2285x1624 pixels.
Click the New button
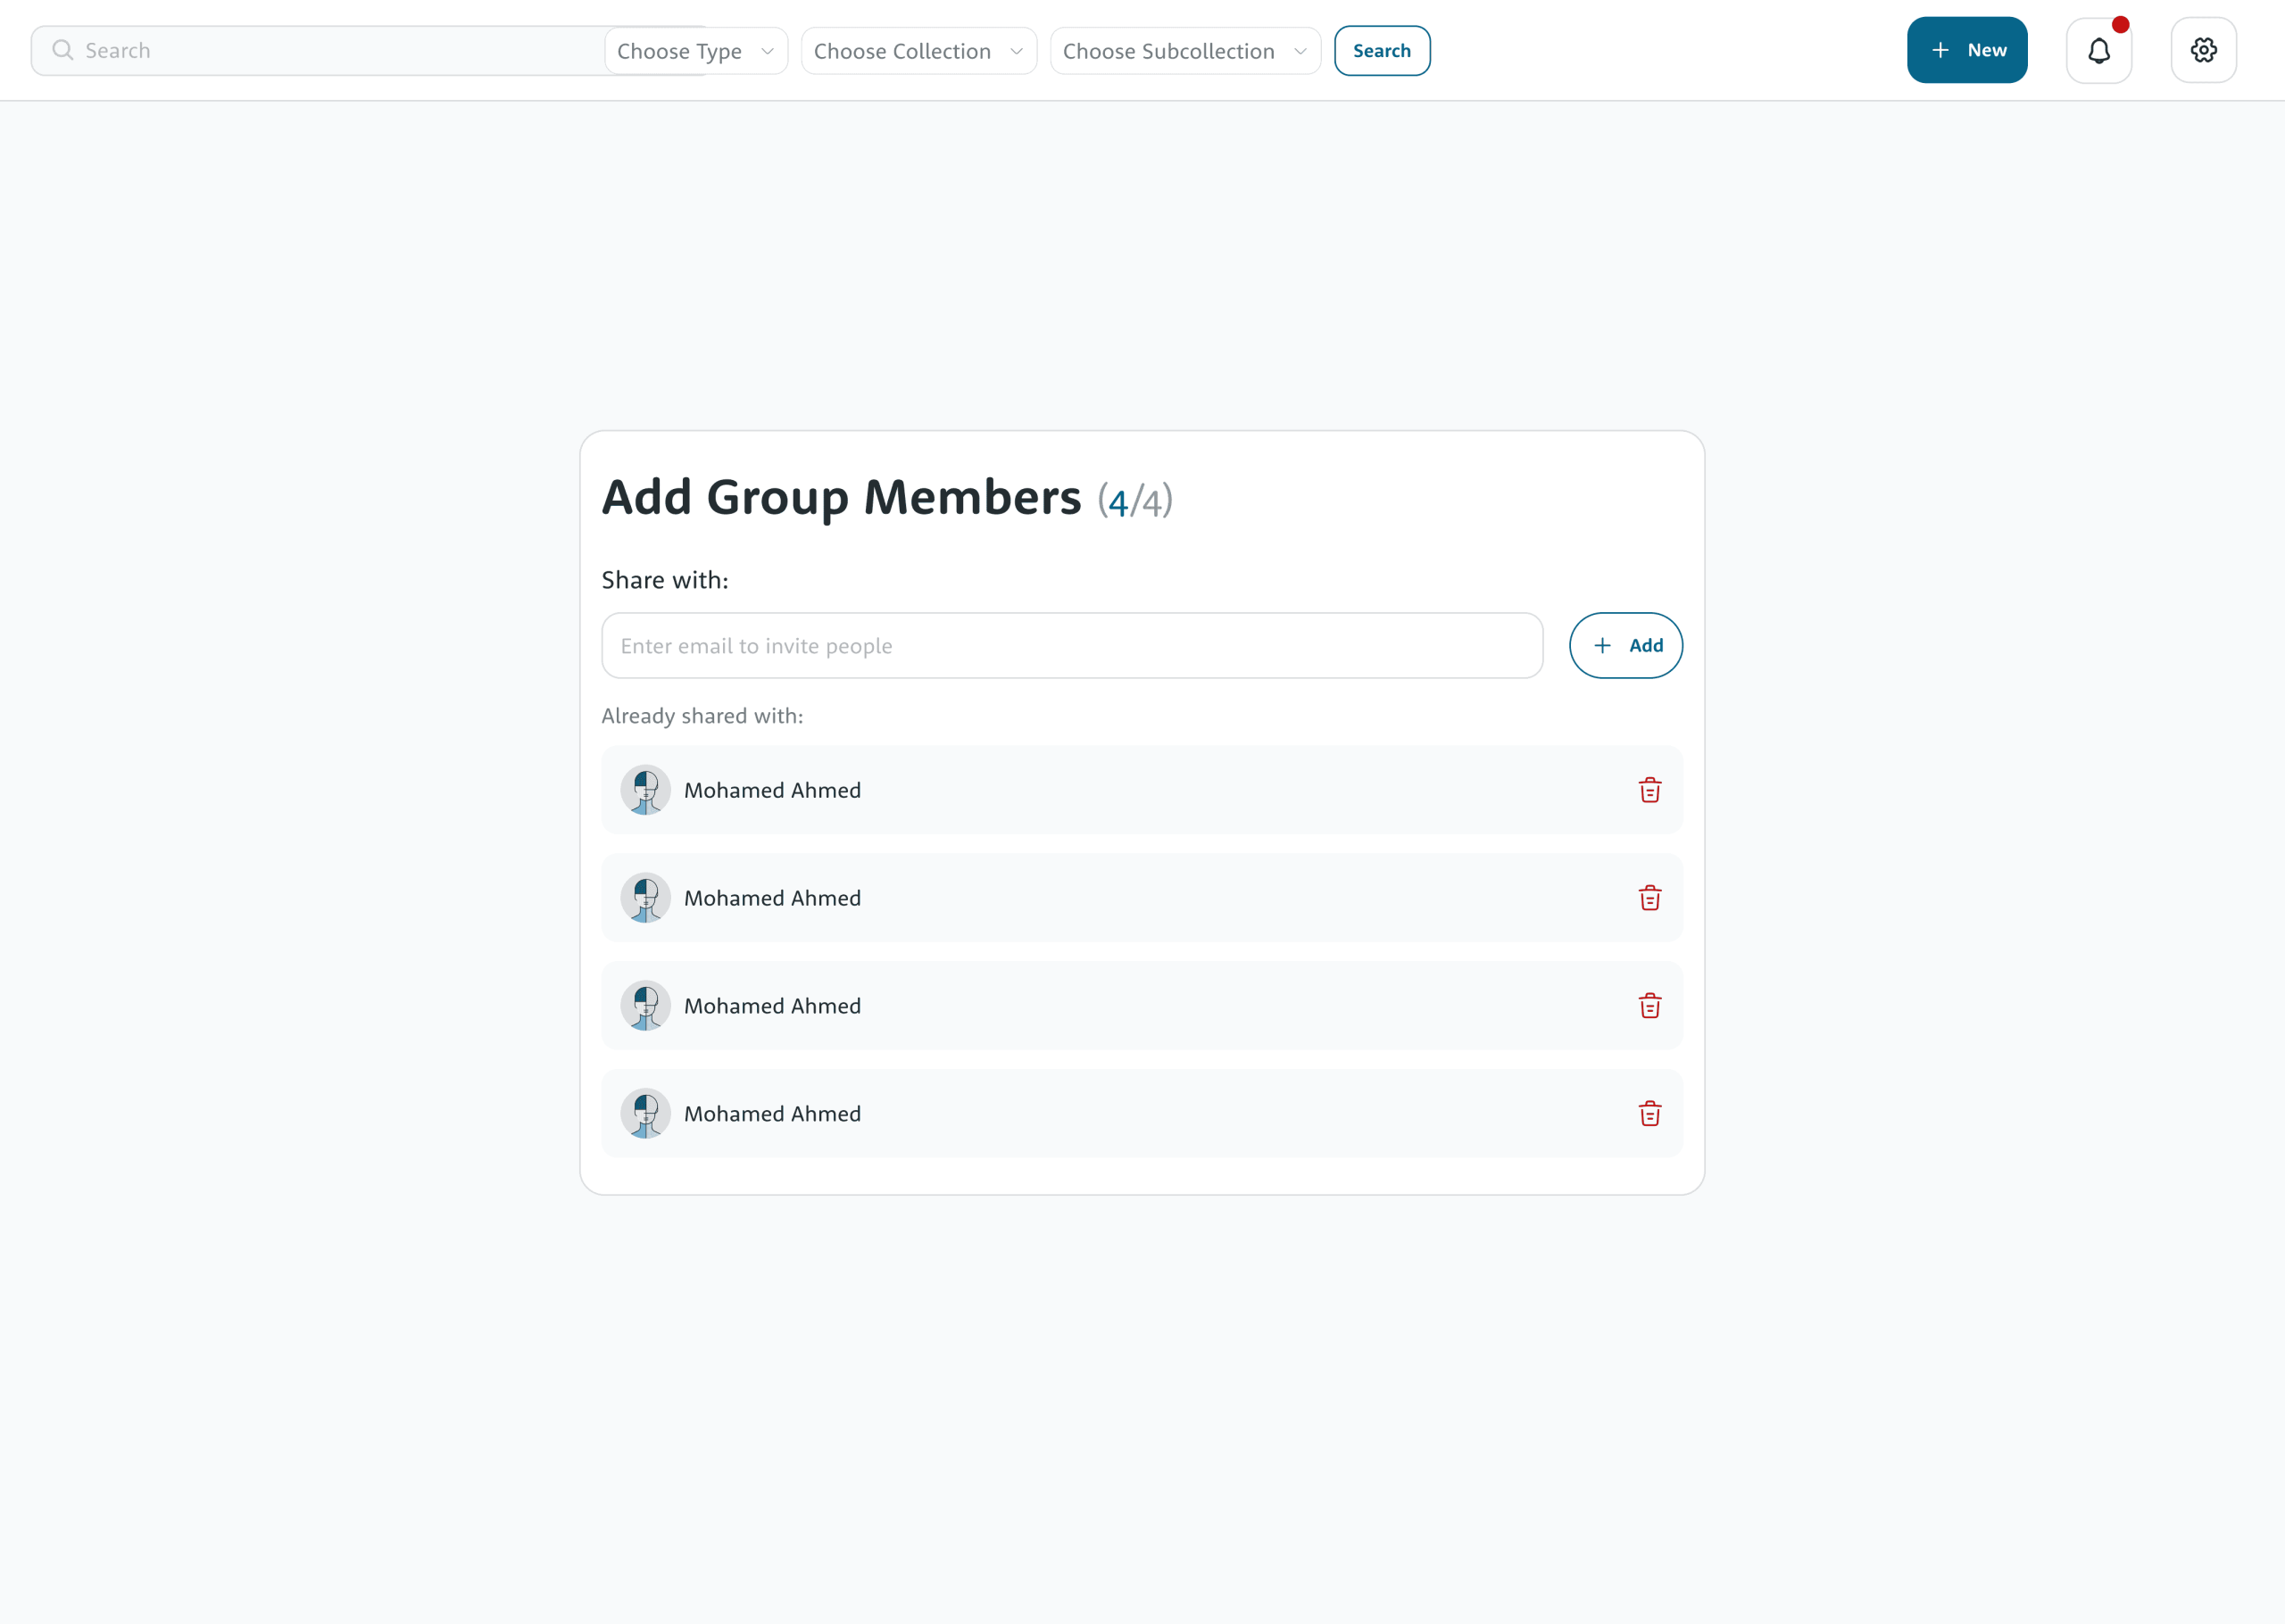[1966, 50]
